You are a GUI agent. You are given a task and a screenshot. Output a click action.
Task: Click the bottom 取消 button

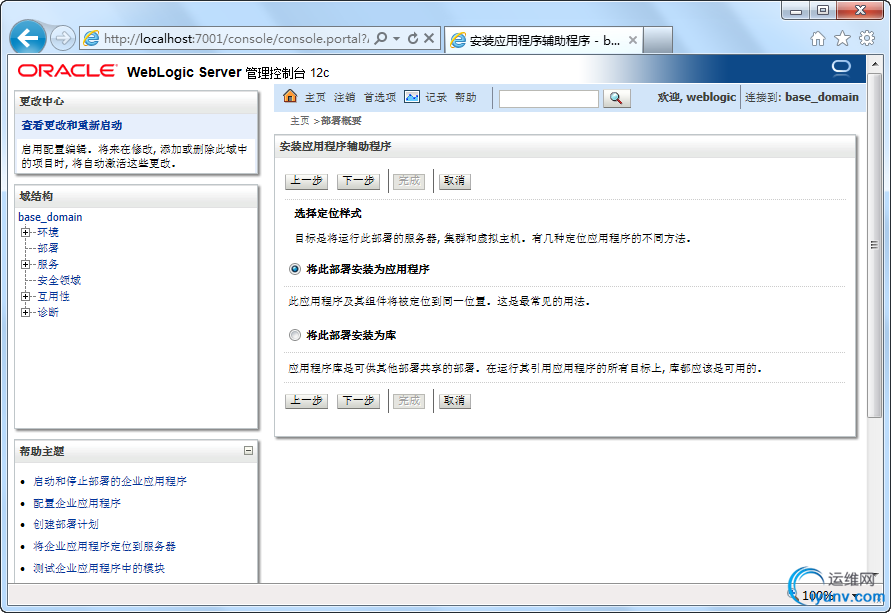[455, 401]
